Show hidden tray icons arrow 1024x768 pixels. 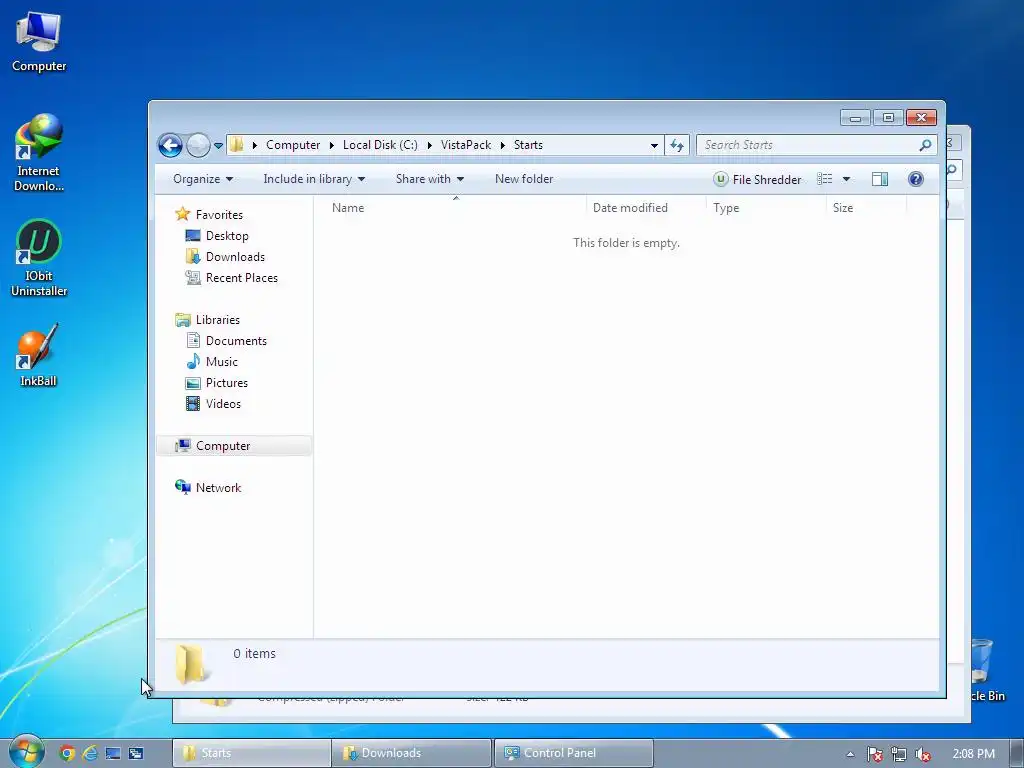(x=850, y=754)
